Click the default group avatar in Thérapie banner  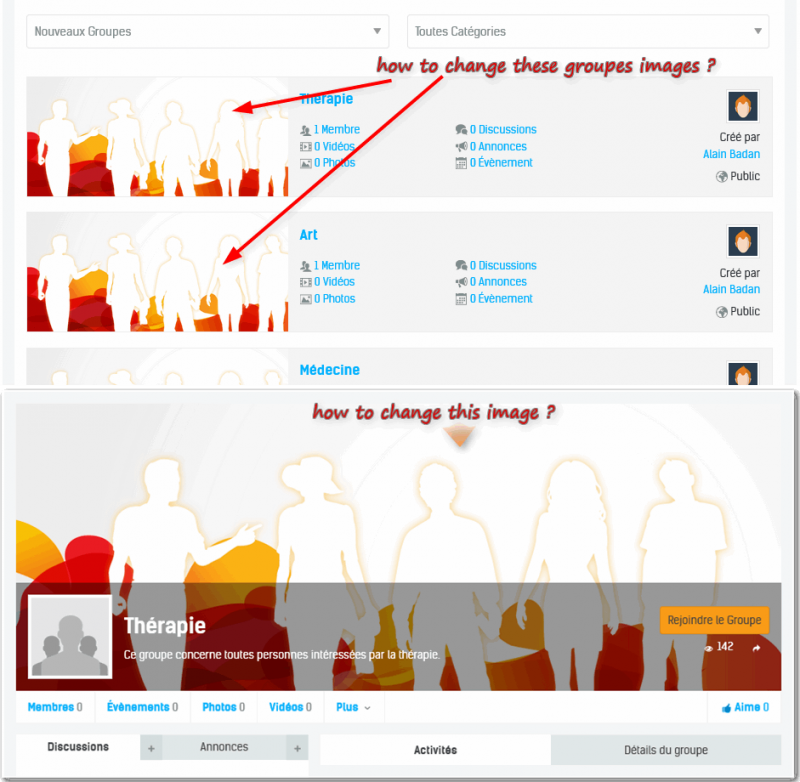pyautogui.click(x=70, y=637)
